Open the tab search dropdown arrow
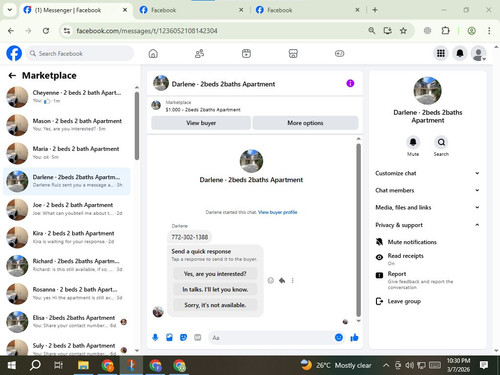The image size is (500, 375). (x=10, y=10)
